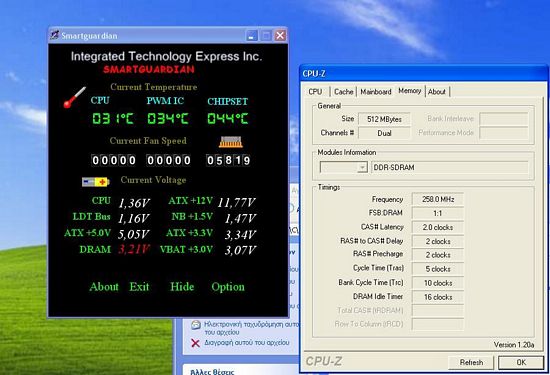Click the Bank Cycle Time value 10 clocks
This screenshot has height=375, width=550.
(438, 283)
